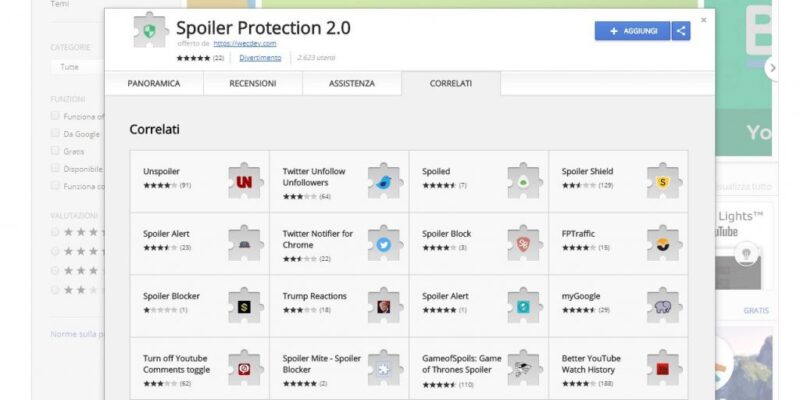Screen dimensions: 800x400
Task: Click the Spoiler Alert hat icon with 23 reviews
Action: (244, 244)
